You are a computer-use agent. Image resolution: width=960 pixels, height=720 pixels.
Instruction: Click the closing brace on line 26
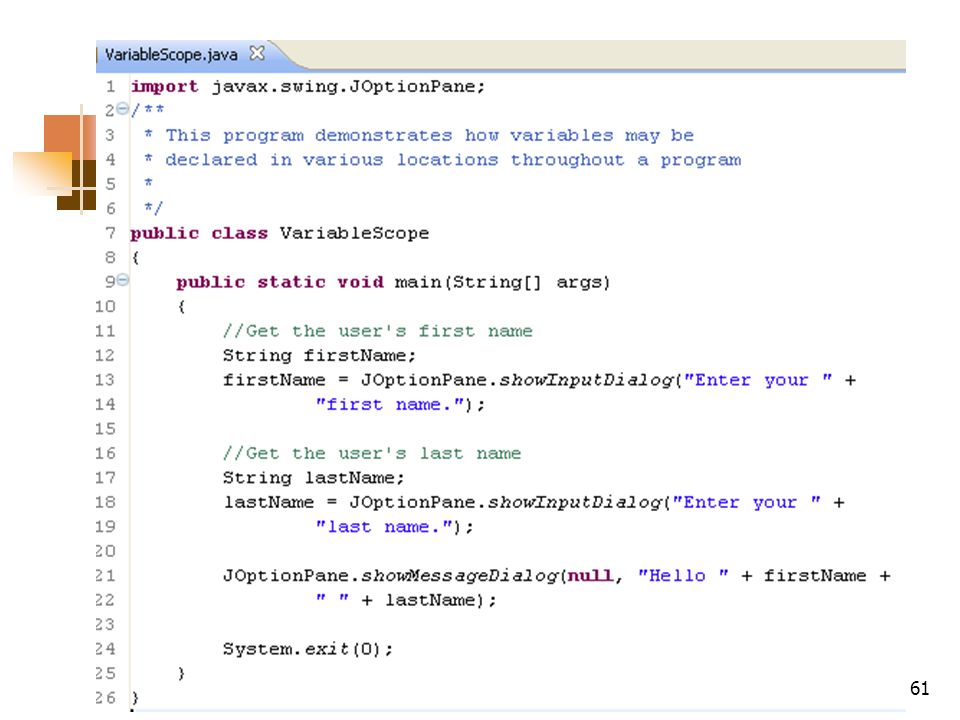[135, 698]
